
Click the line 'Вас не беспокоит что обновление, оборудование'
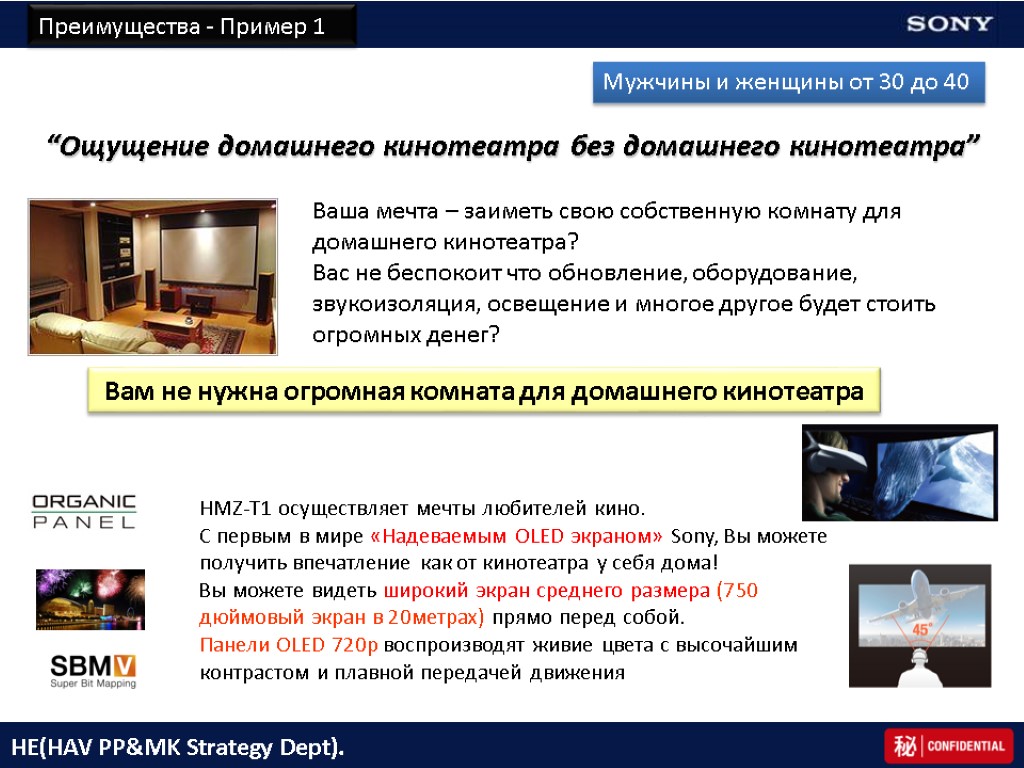584,272
